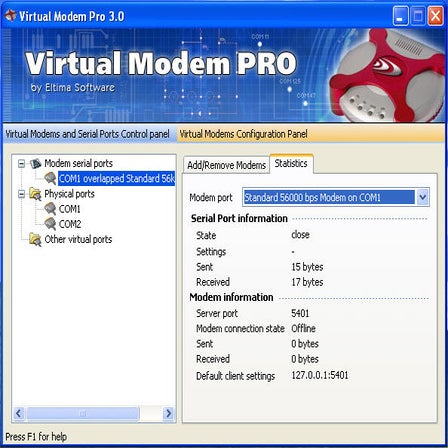The width and height of the screenshot is (448, 448).
Task: Click the Physical ports folder icon
Action: tap(35, 194)
